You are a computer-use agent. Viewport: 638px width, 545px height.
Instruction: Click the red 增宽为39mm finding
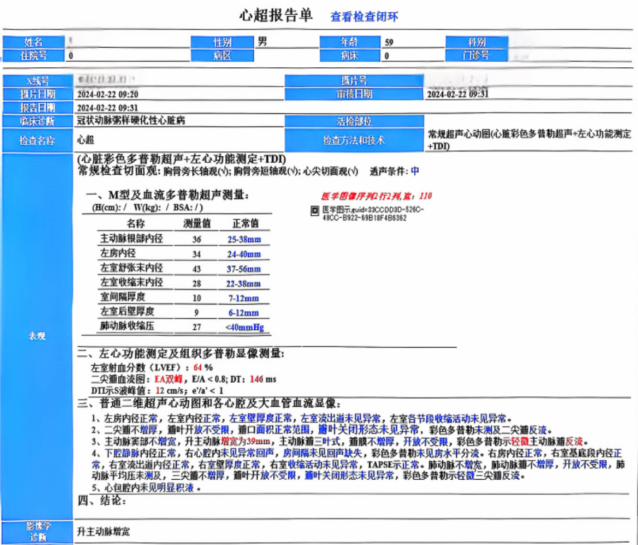coord(245,442)
